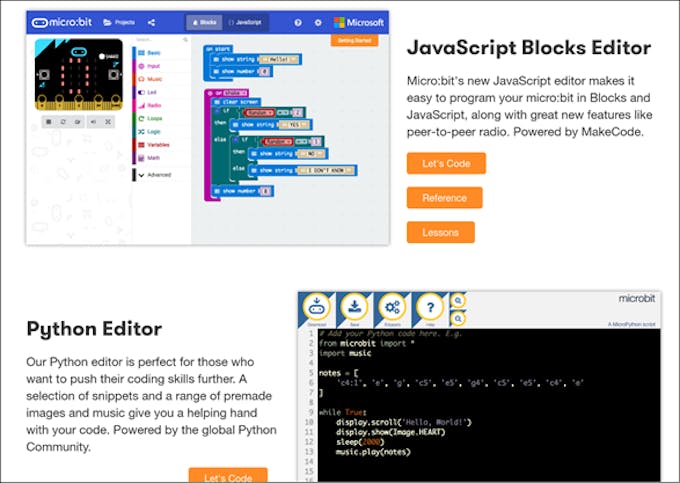Open the Basic blocks category
Image resolution: width=680 pixels, height=483 pixels.
(x=161, y=53)
